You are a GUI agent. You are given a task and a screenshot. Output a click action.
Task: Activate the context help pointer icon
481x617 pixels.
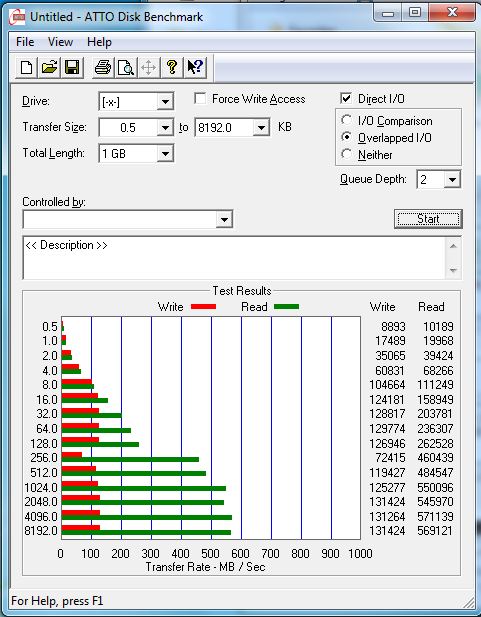194,67
